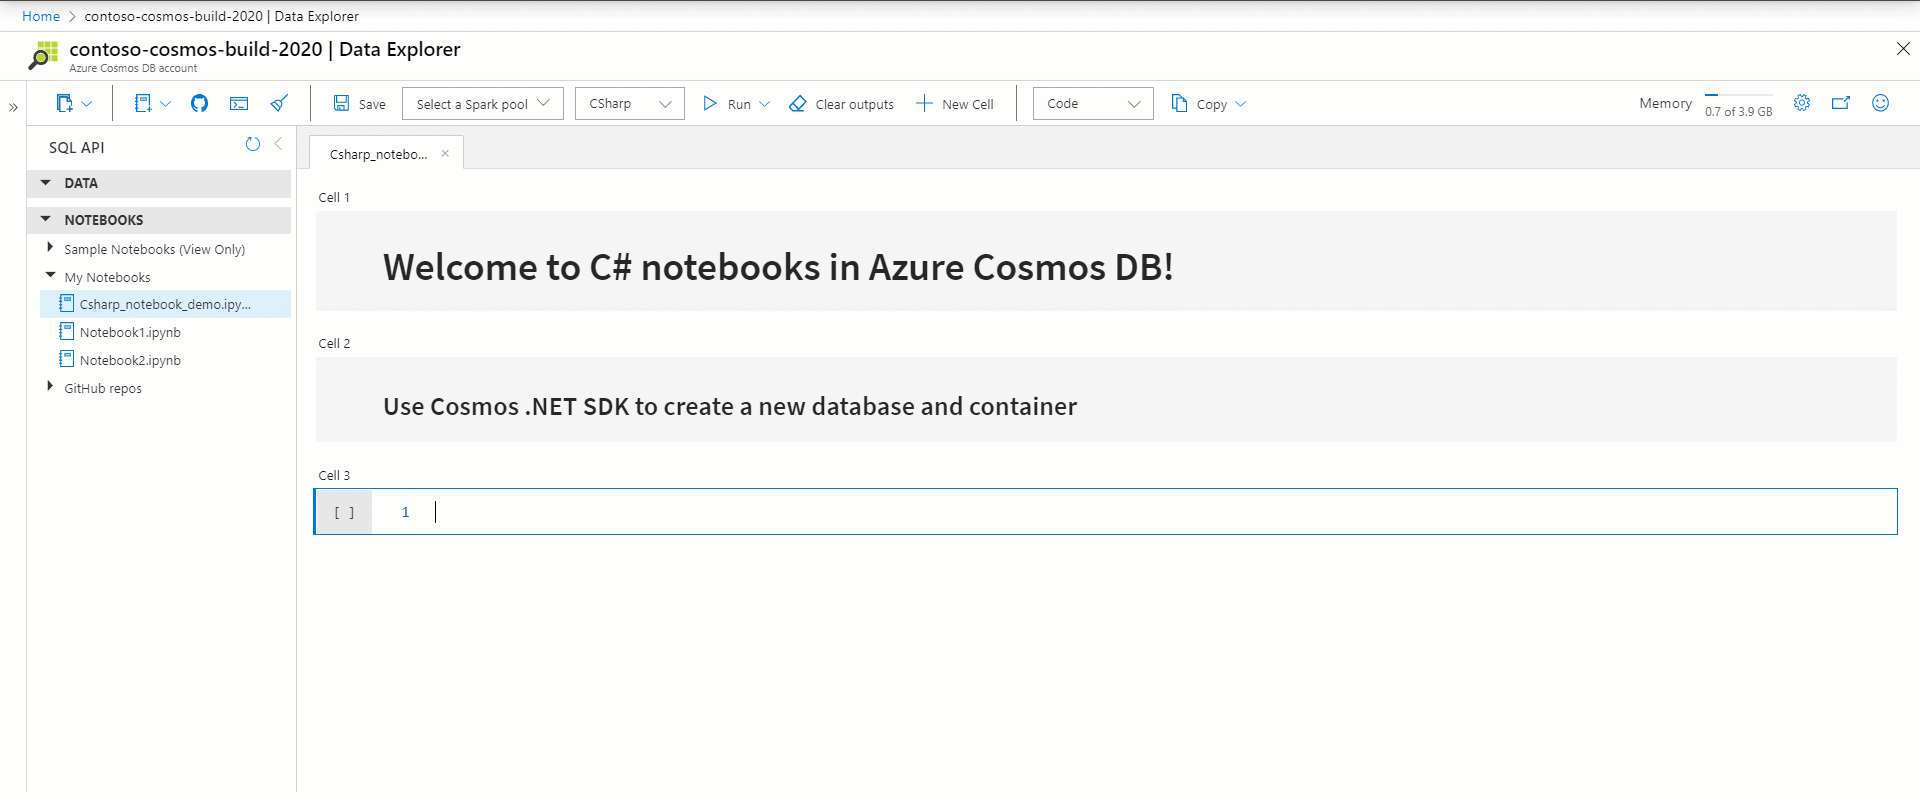Click the Run play icon
Image resolution: width=1920 pixels, height=792 pixels.
(x=710, y=103)
